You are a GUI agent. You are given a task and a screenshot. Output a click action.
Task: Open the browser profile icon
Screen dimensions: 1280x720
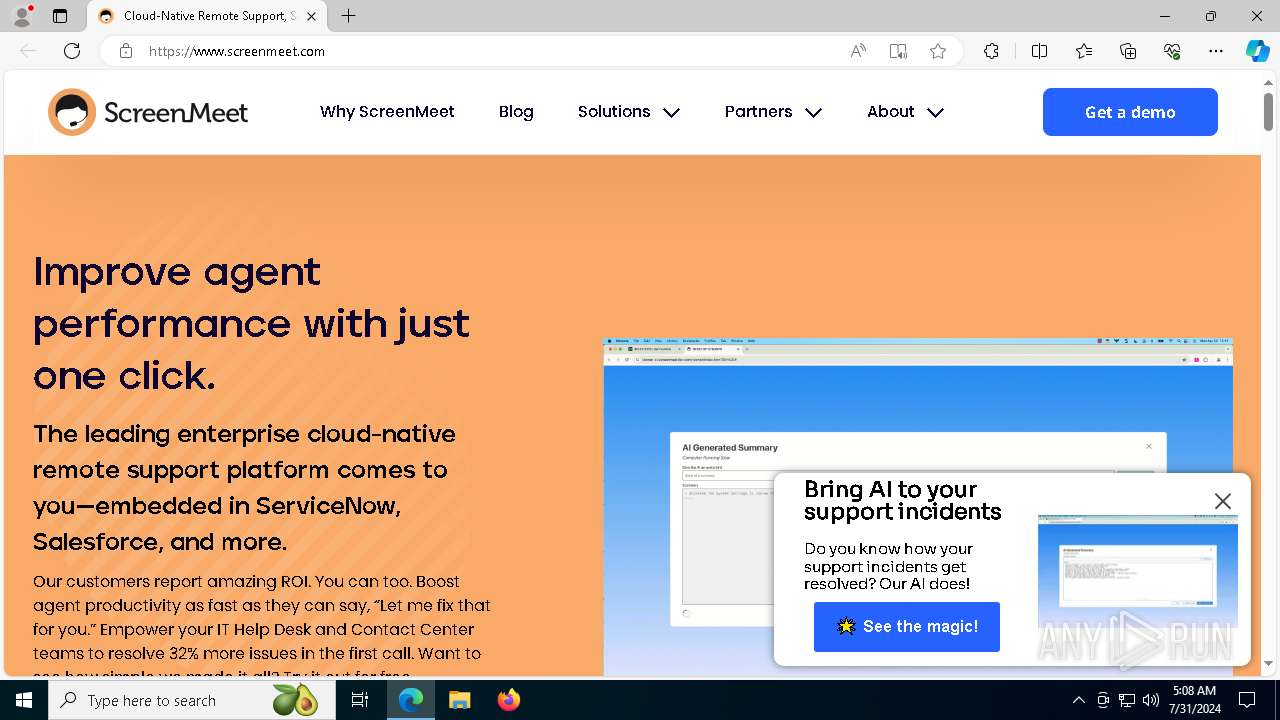[x=21, y=16]
